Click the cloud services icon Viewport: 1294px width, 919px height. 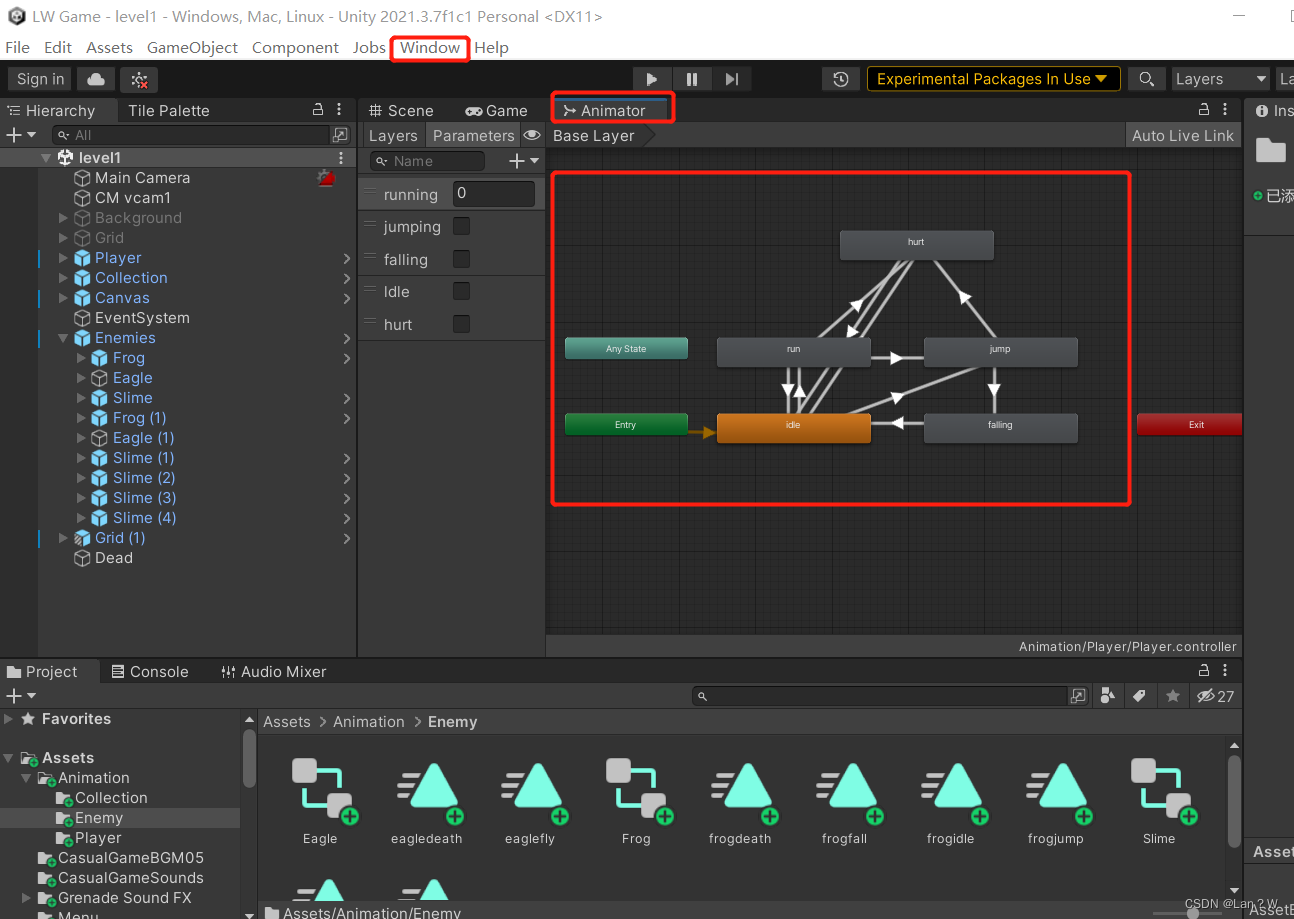tap(96, 79)
